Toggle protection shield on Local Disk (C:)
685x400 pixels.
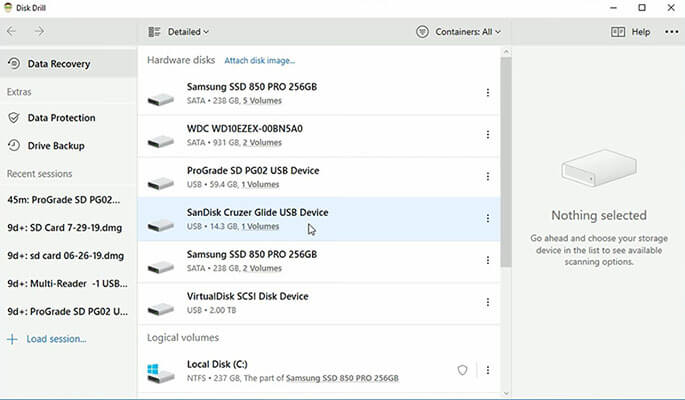coord(462,370)
